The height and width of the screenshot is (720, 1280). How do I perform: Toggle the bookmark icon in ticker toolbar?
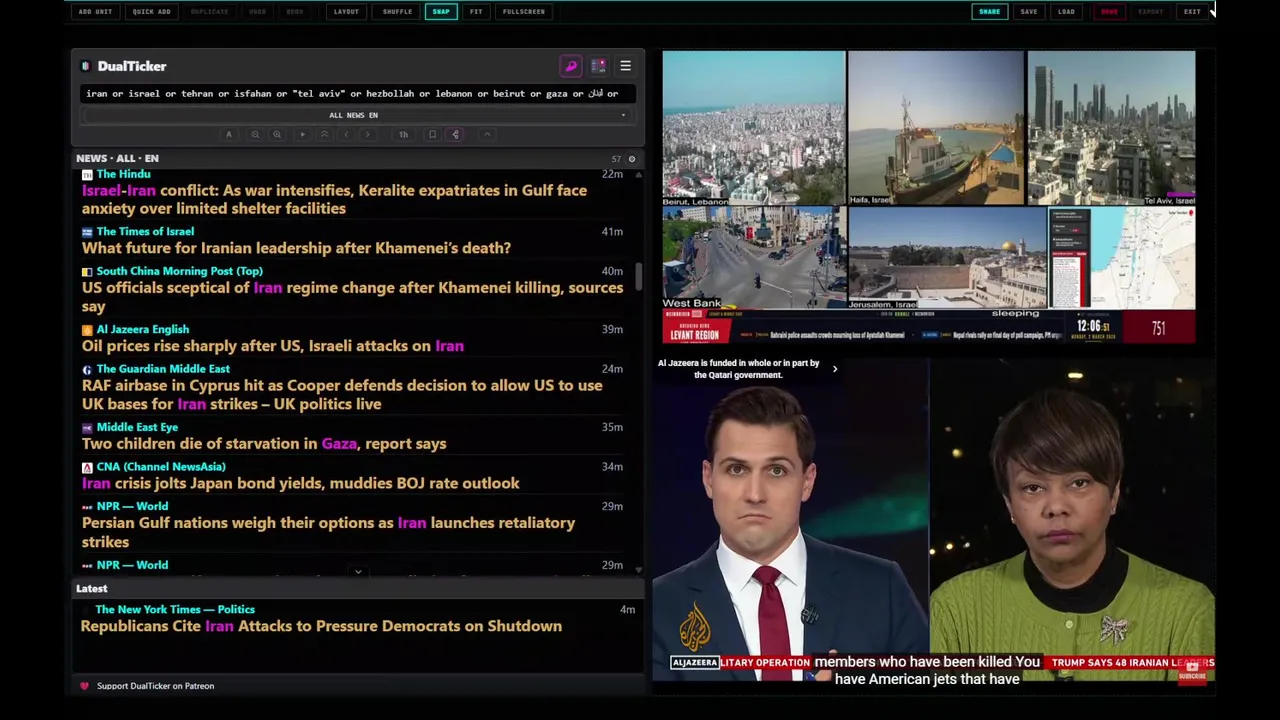tap(432, 134)
